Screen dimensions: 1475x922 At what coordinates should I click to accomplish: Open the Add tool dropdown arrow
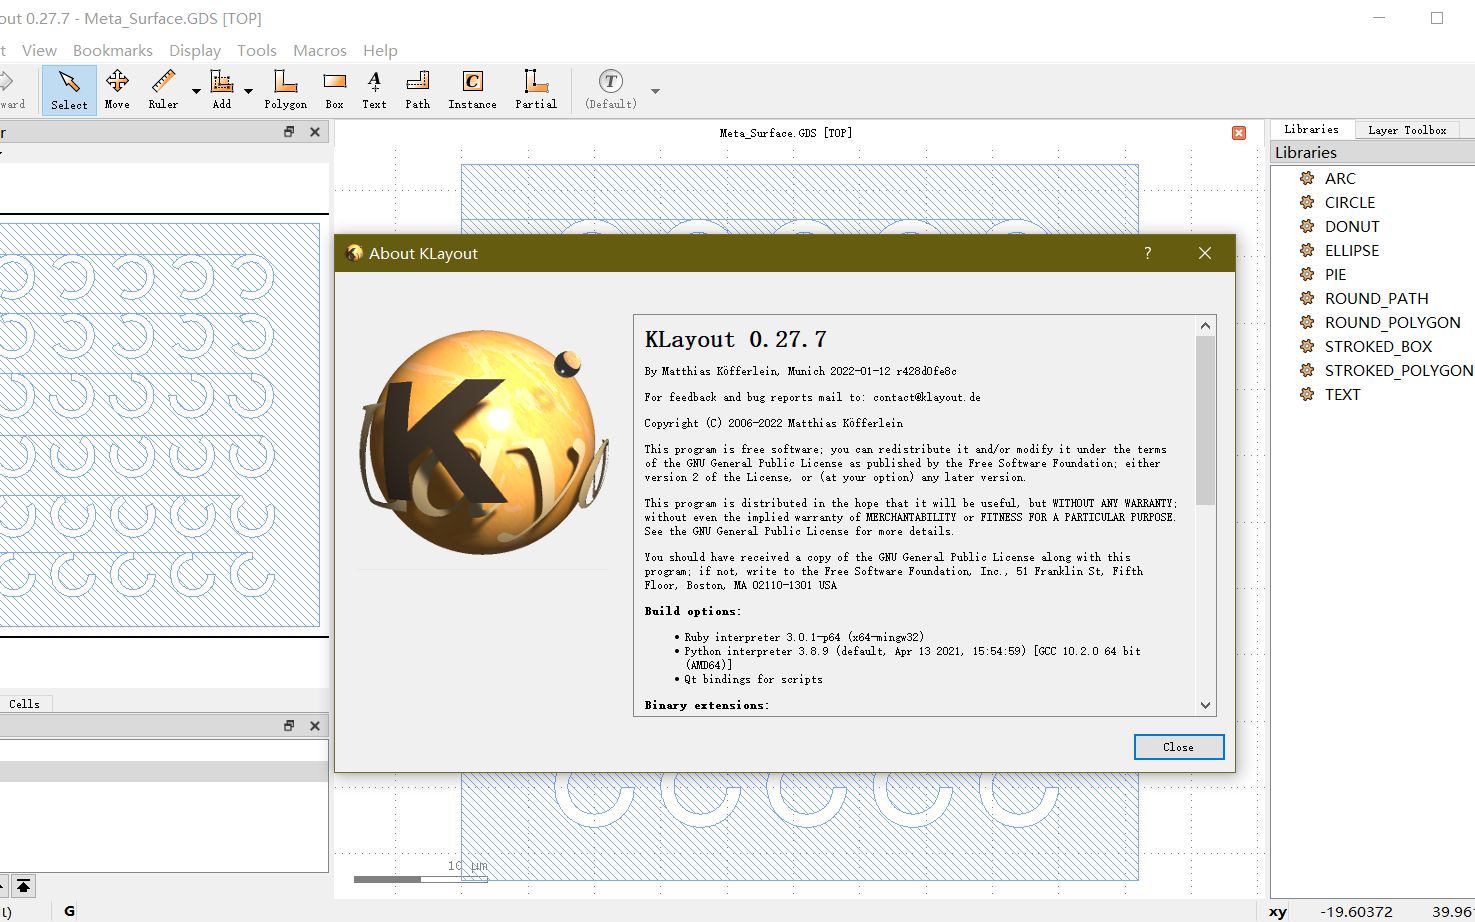(248, 91)
